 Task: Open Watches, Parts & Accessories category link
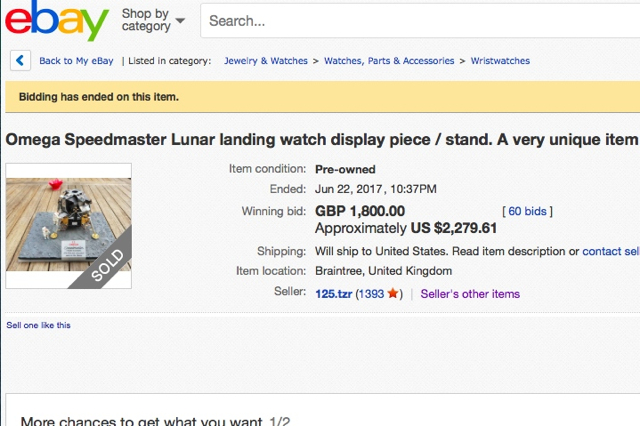coord(389,61)
